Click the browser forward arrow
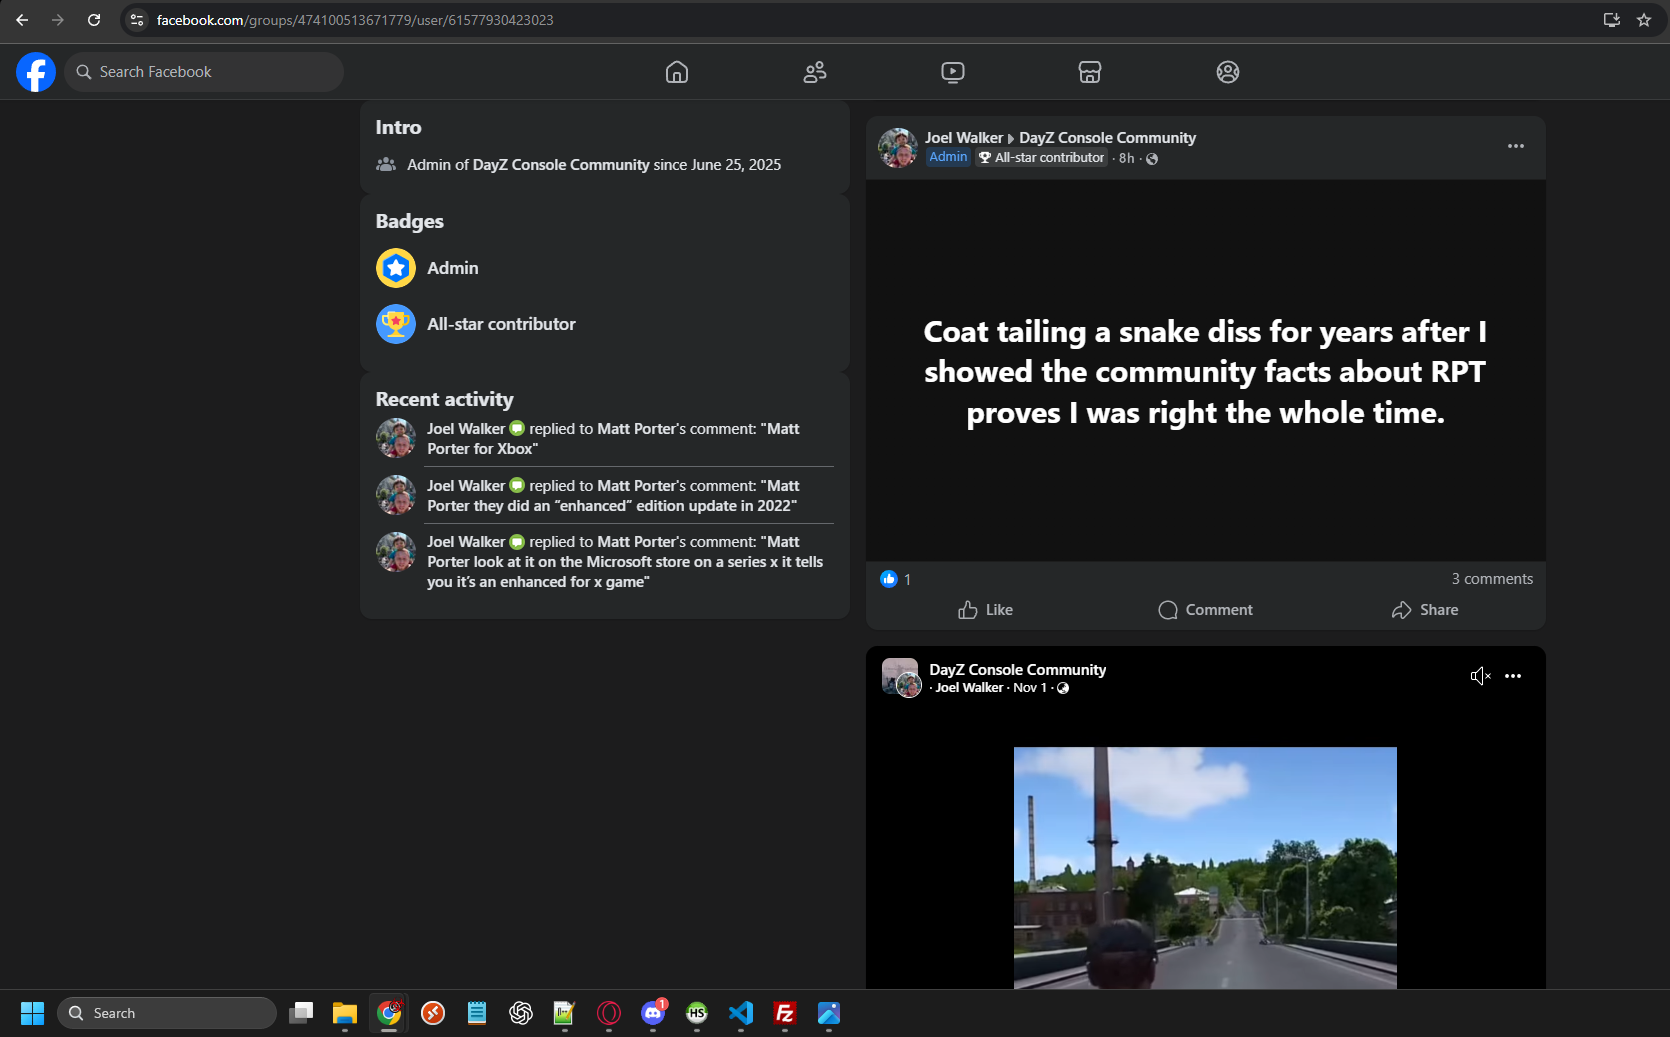This screenshot has width=1670, height=1037. point(58,20)
